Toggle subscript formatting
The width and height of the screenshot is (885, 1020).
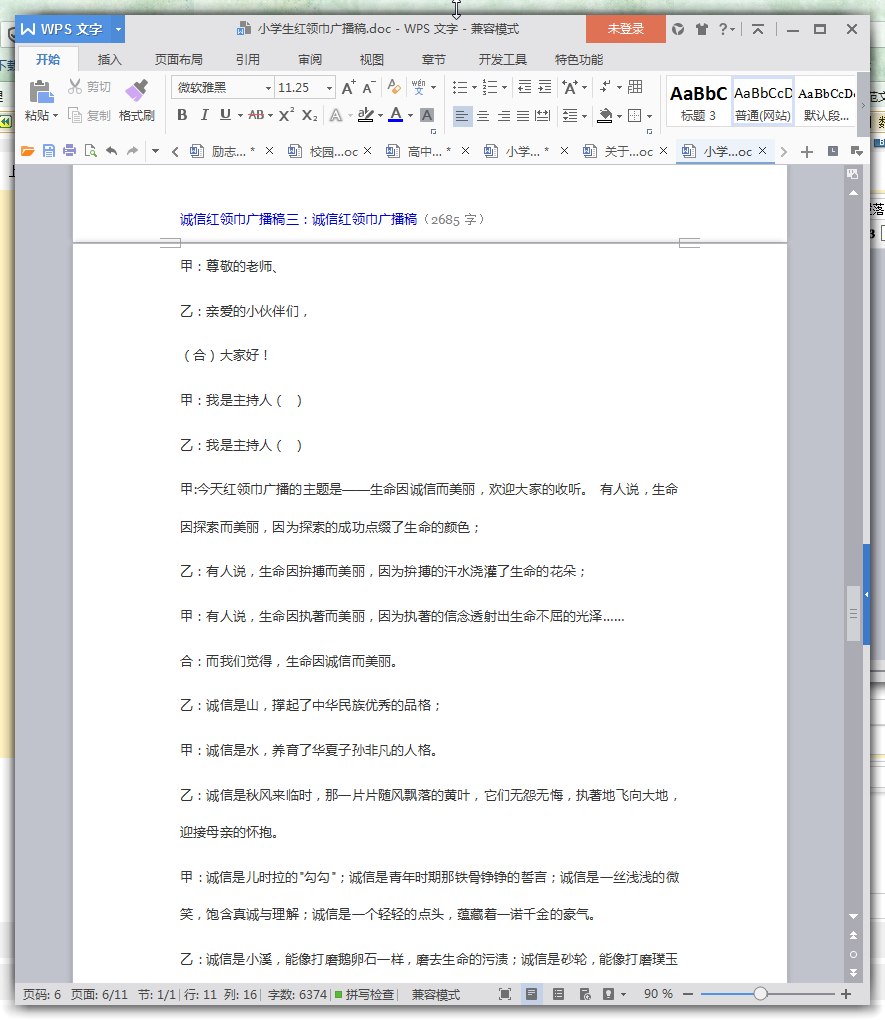(310, 116)
